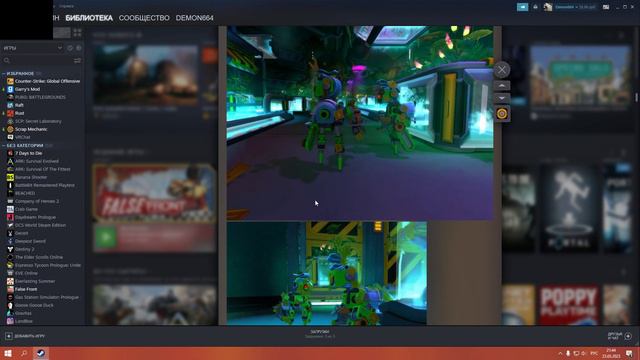Open Windows Start menu
The height and width of the screenshot is (360, 640).
8,353
